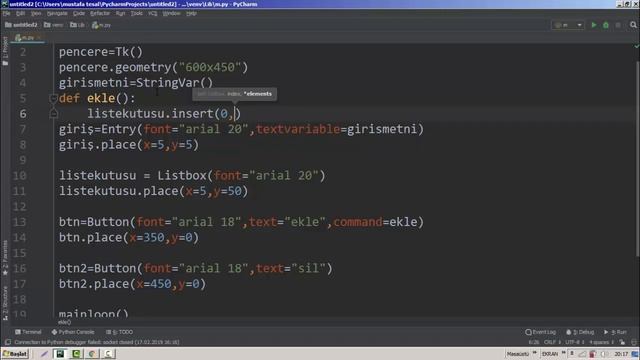640x360 pixels.
Task: Click the Masaüstü toolbar in taskbar
Action: tap(518, 354)
